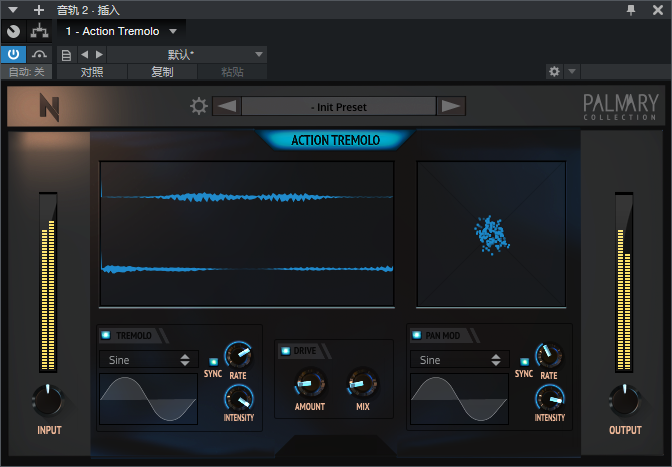Viewport: 672px width, 467px height.
Task: Click the Pan Mod RATE knob
Action: pos(549,355)
